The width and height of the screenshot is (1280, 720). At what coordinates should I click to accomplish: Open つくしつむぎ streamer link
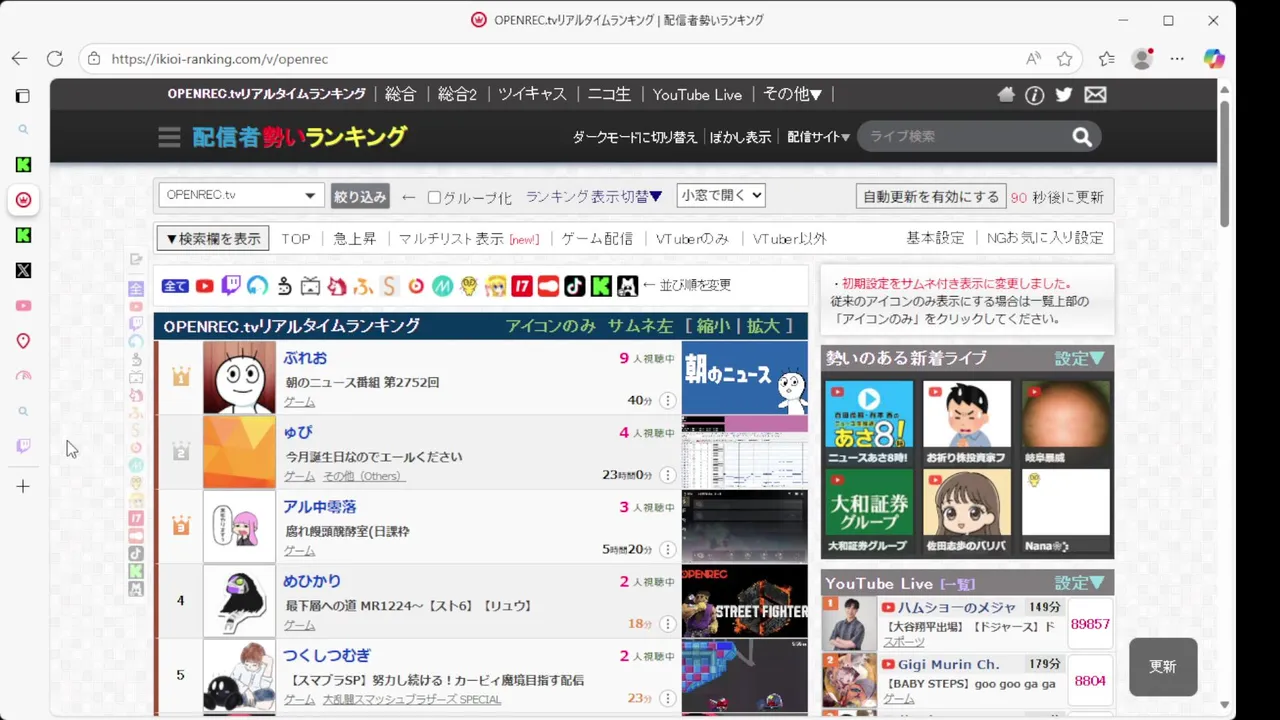click(326, 656)
